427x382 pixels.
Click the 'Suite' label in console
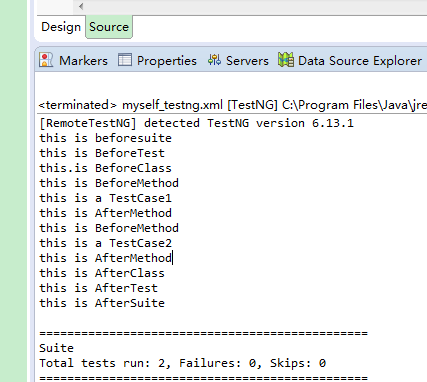[x=56, y=348]
